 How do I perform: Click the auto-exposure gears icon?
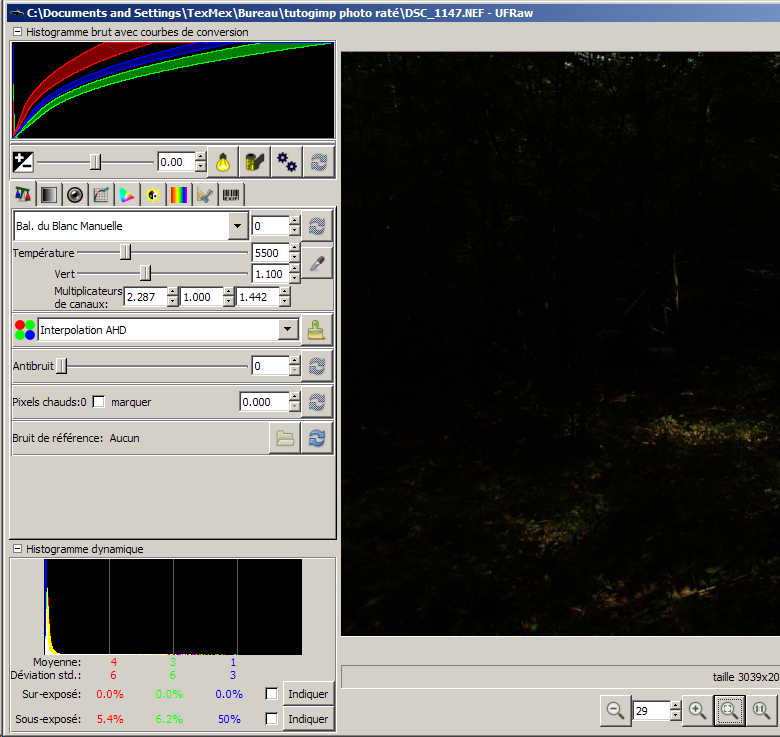tap(287, 162)
